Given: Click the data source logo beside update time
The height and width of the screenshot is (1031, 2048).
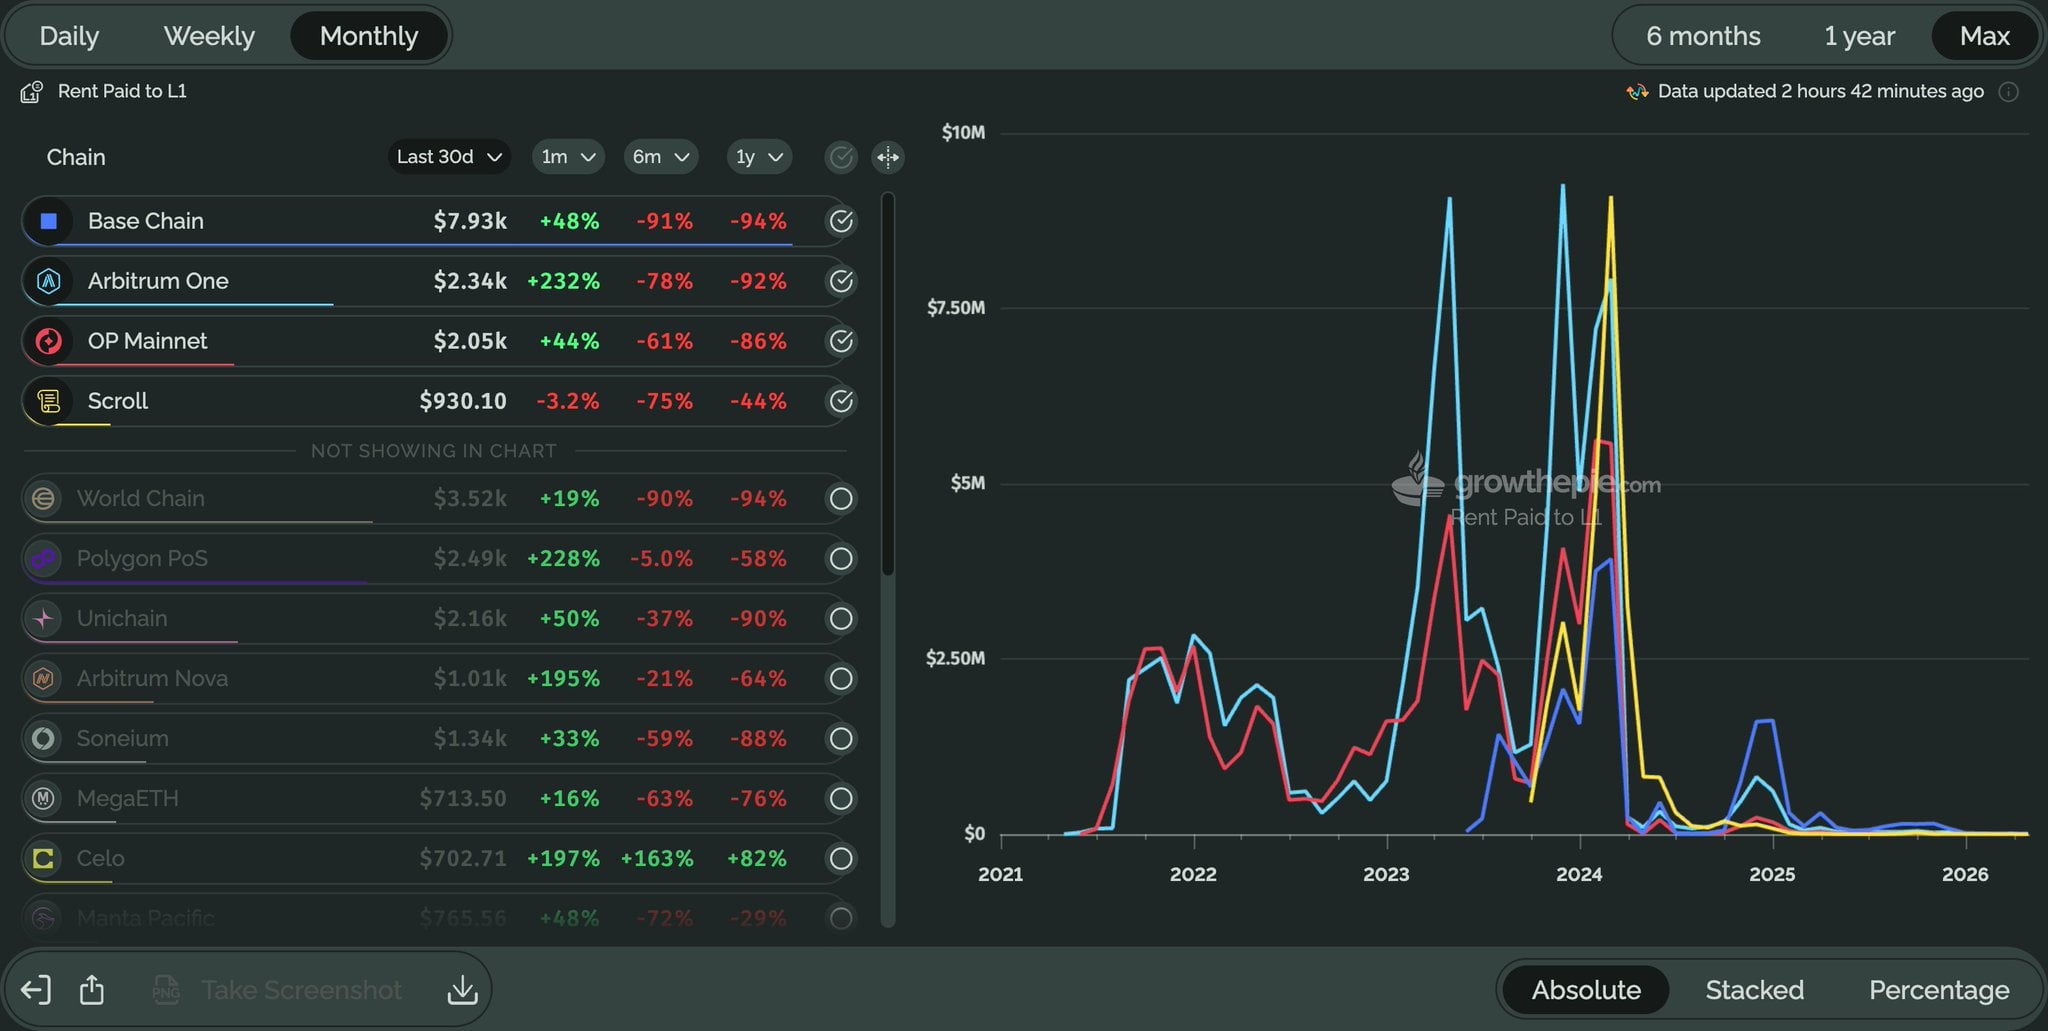Looking at the screenshot, I should (x=1637, y=92).
